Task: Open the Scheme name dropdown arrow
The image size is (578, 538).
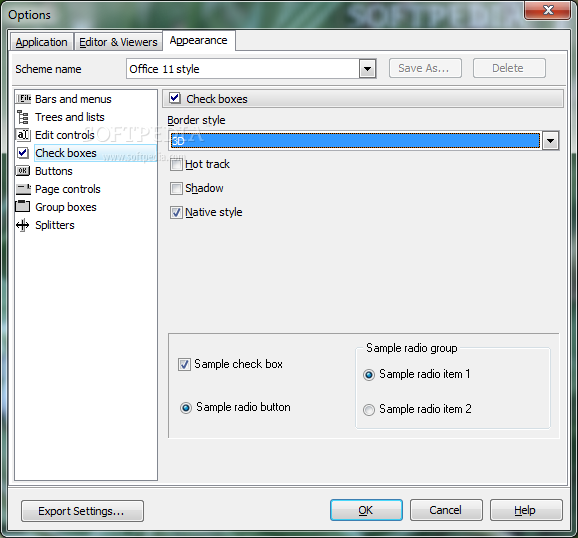Action: (367, 69)
